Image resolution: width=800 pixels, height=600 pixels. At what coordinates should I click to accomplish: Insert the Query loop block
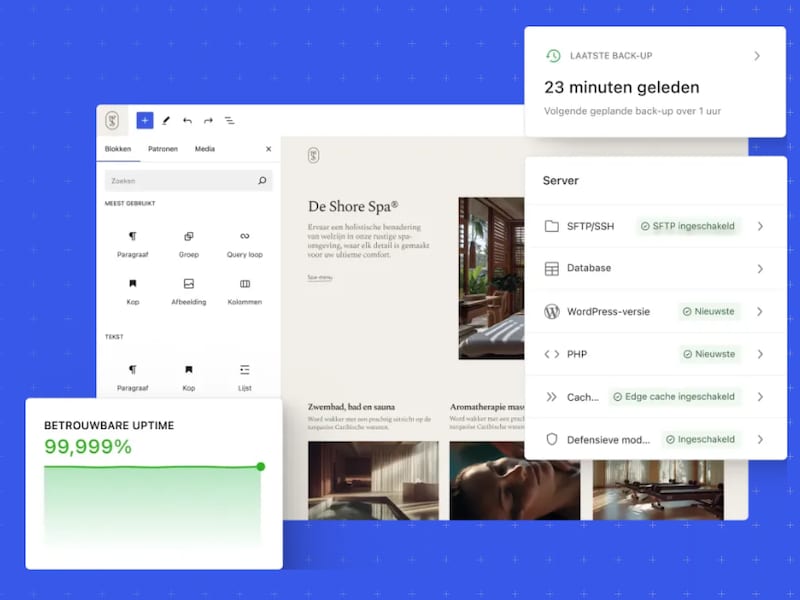coord(245,244)
